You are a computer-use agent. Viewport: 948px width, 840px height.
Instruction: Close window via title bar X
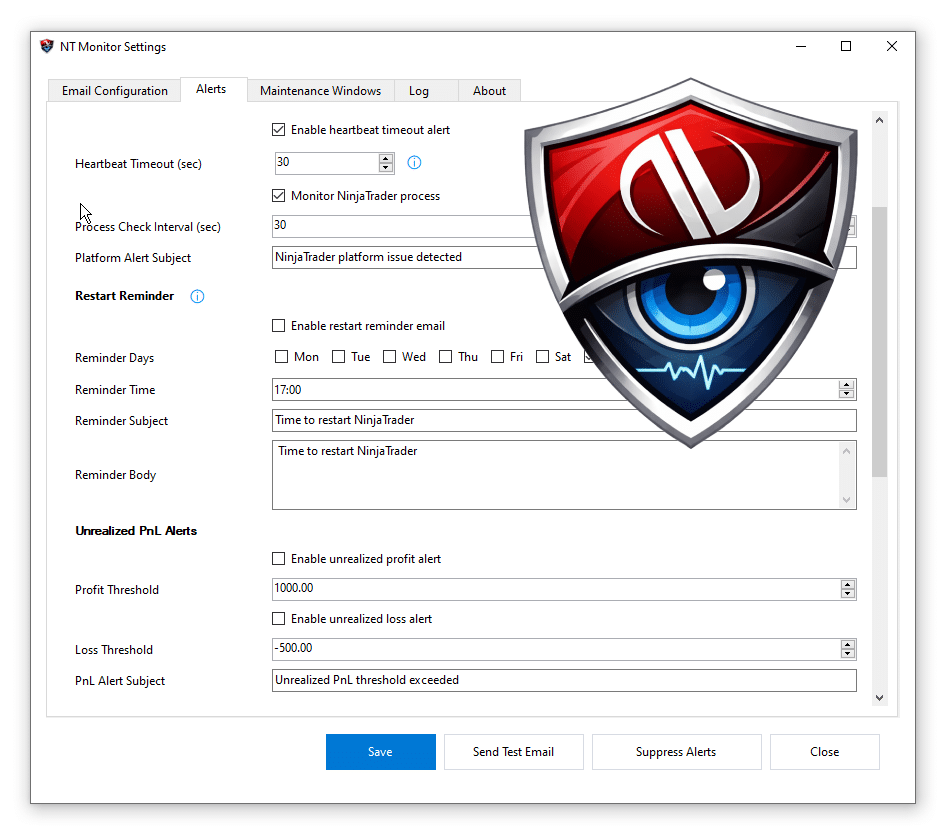tap(892, 47)
